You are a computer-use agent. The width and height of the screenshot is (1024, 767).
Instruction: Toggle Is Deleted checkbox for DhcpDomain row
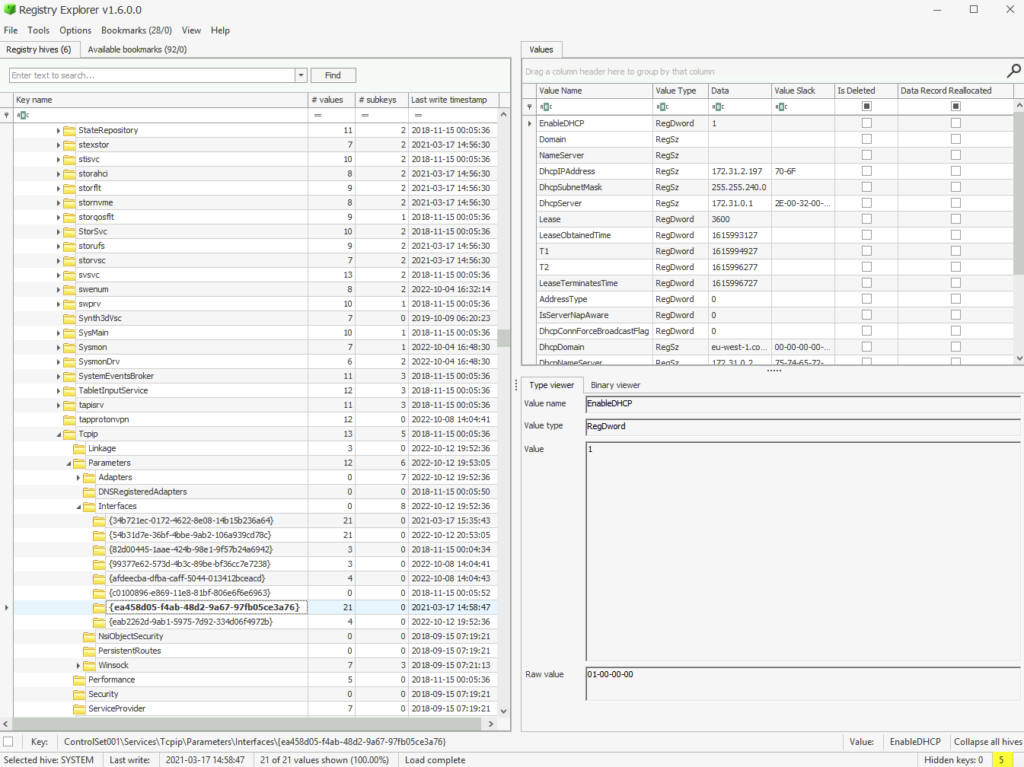867,347
